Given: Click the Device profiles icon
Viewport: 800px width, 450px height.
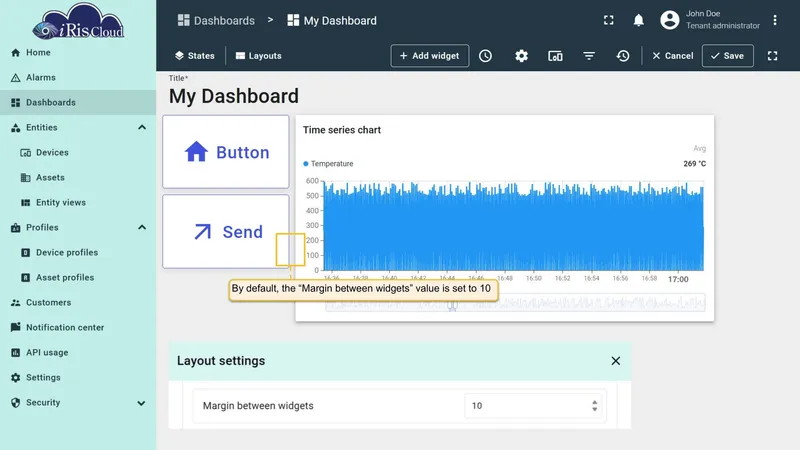Looking at the screenshot, I should tap(25, 253).
